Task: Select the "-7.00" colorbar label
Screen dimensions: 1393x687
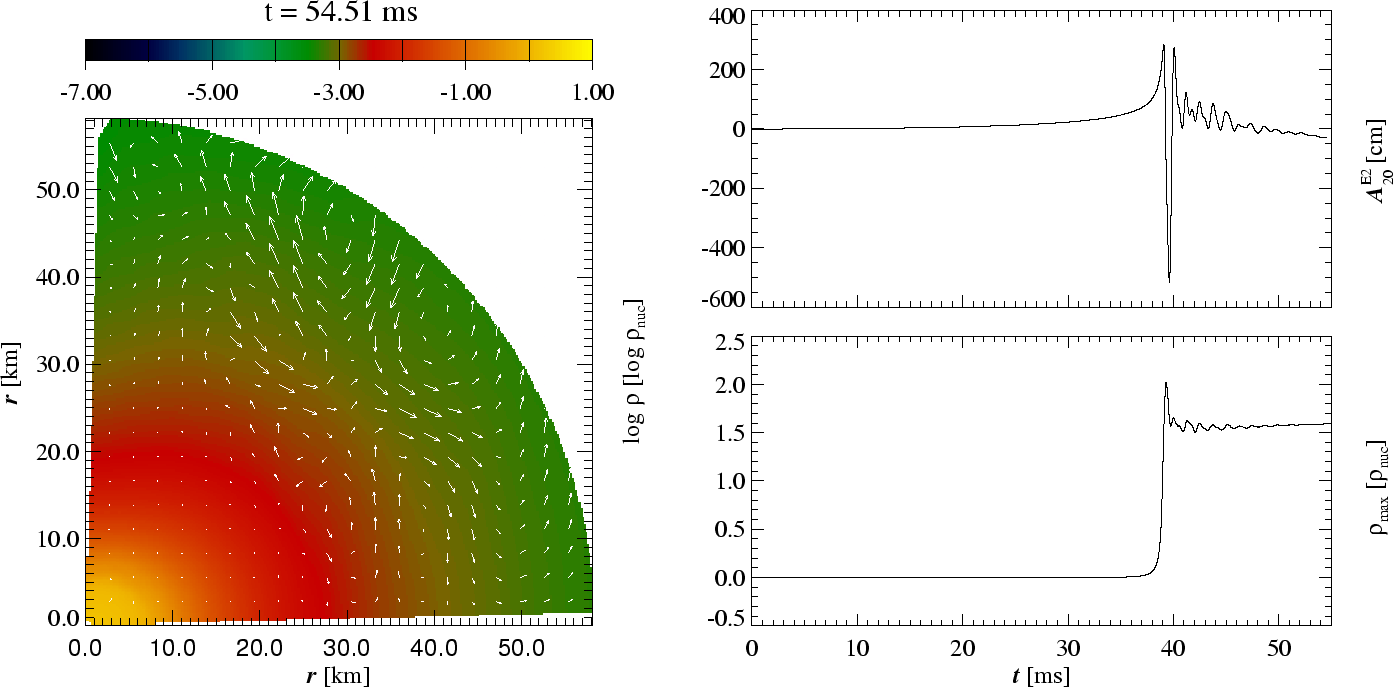Action: coord(85,93)
